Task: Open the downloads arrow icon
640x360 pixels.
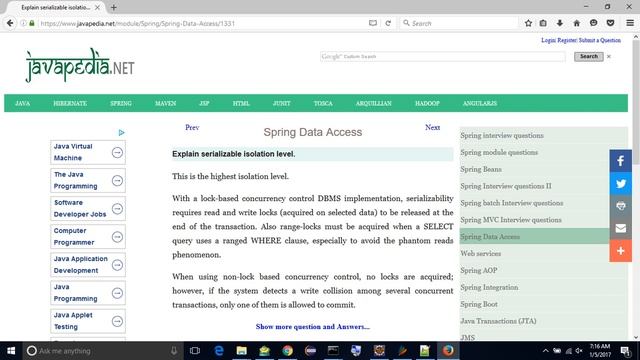Action: 560,23
